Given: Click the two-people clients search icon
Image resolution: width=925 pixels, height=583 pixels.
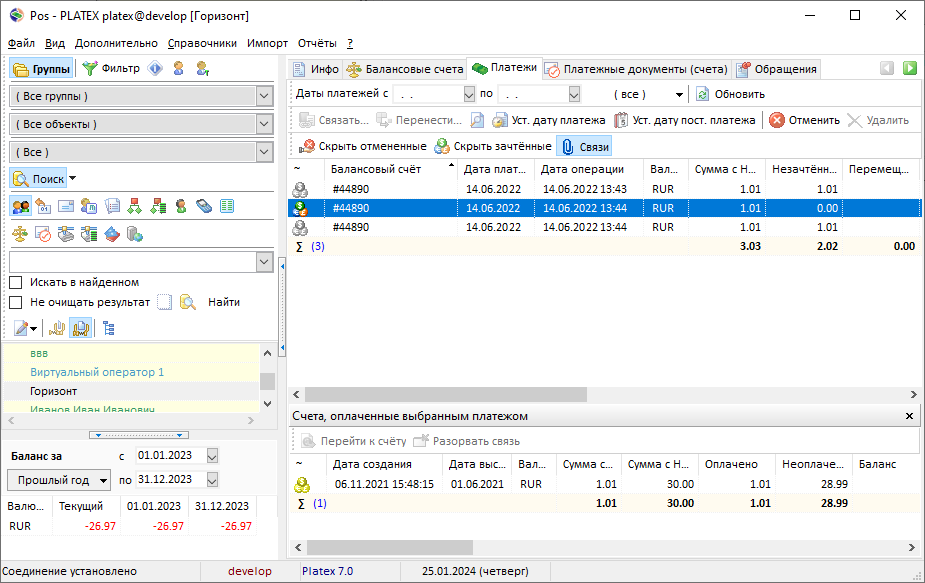Looking at the screenshot, I should tap(21, 206).
